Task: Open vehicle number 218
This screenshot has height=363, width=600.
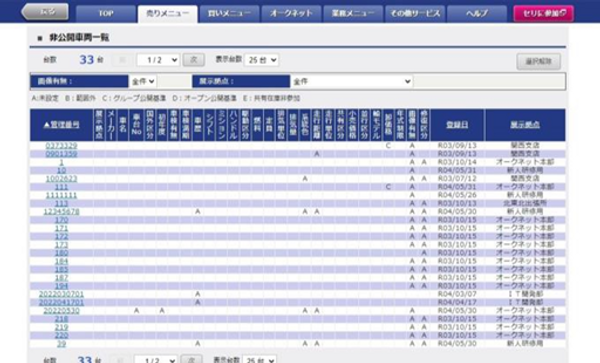Action: click(x=61, y=319)
